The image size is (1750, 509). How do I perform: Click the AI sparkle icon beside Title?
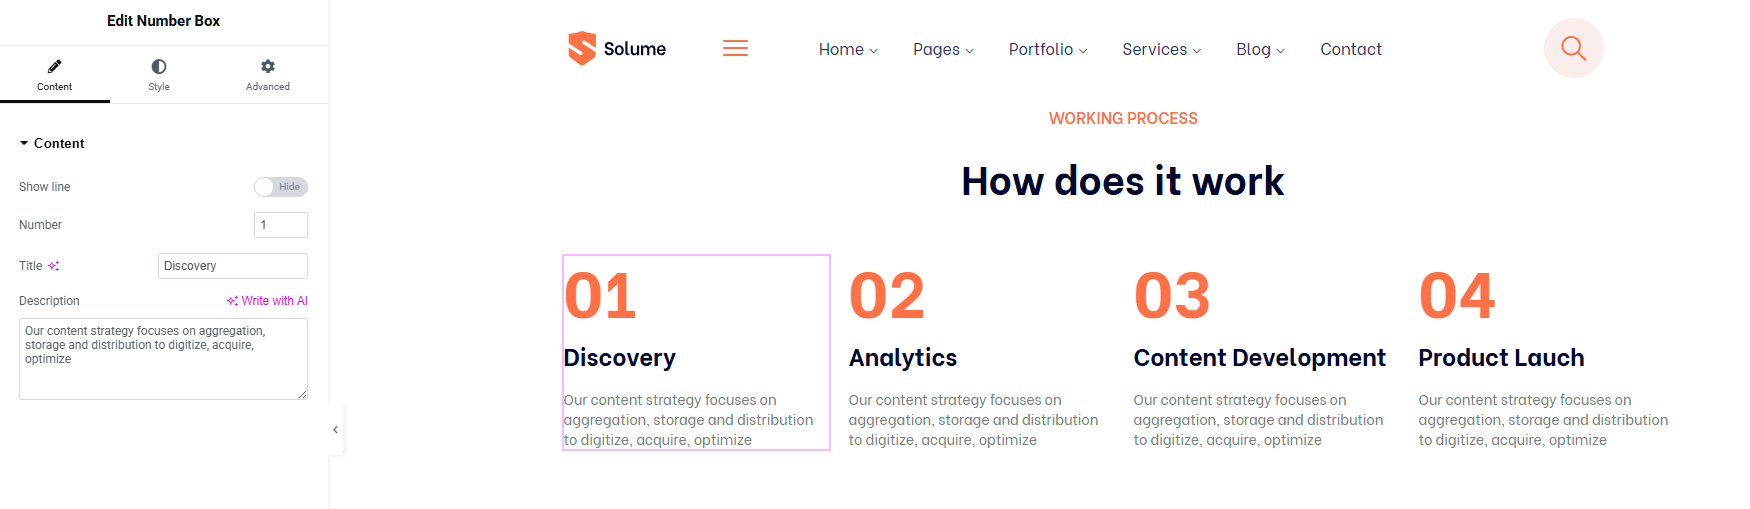pos(54,266)
